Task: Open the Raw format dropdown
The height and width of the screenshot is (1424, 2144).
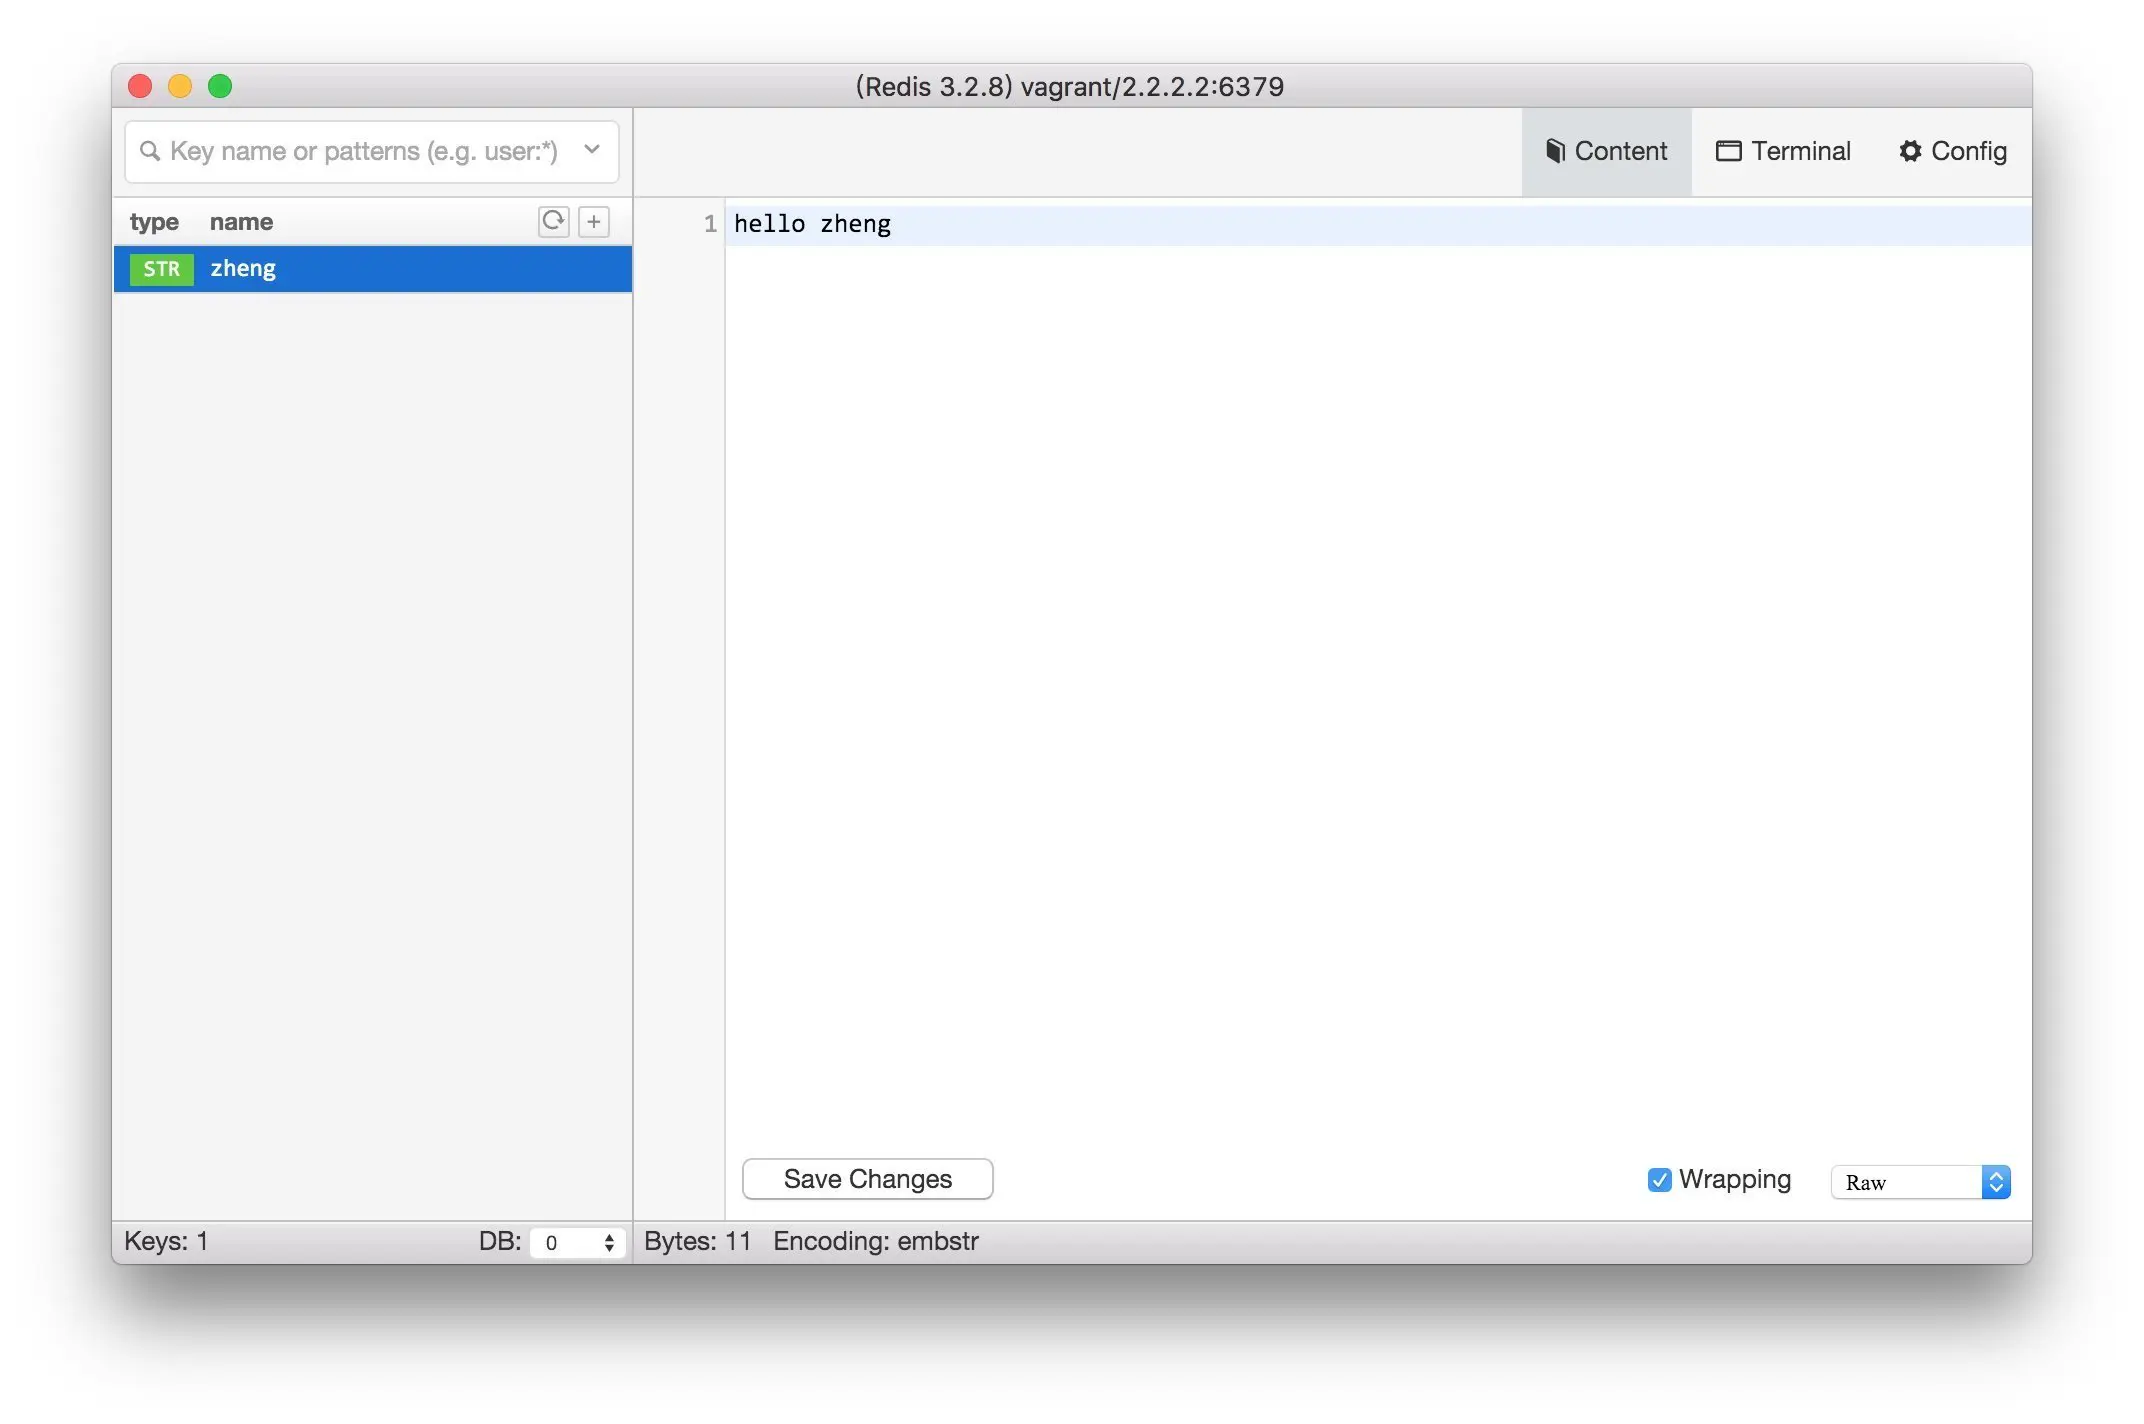Action: point(1920,1182)
